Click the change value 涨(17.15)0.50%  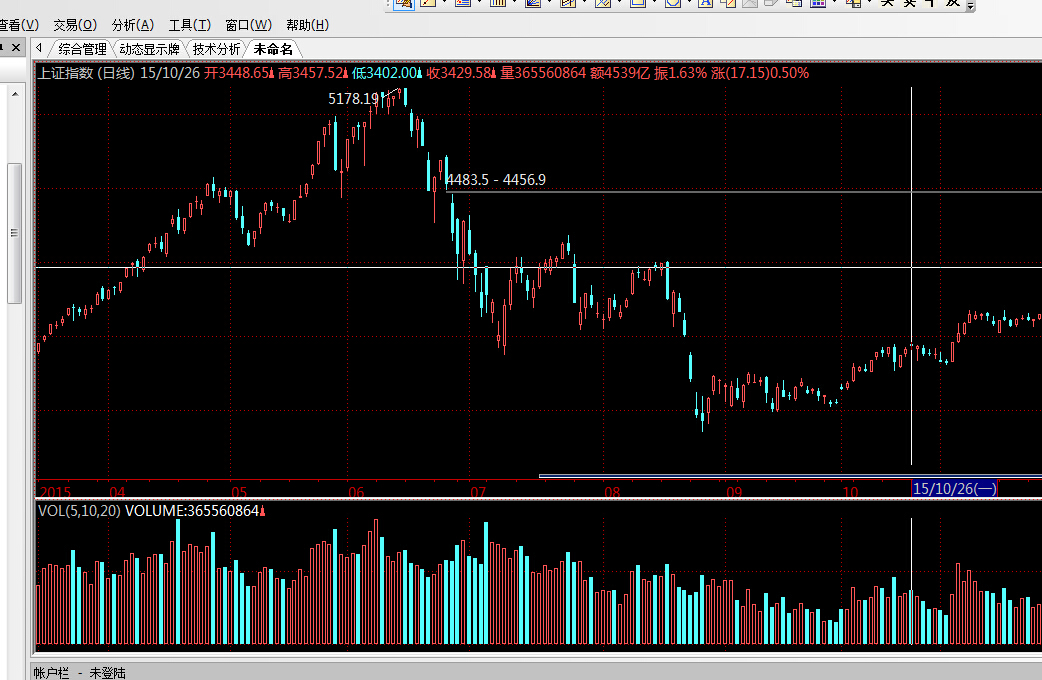pyautogui.click(x=760, y=73)
